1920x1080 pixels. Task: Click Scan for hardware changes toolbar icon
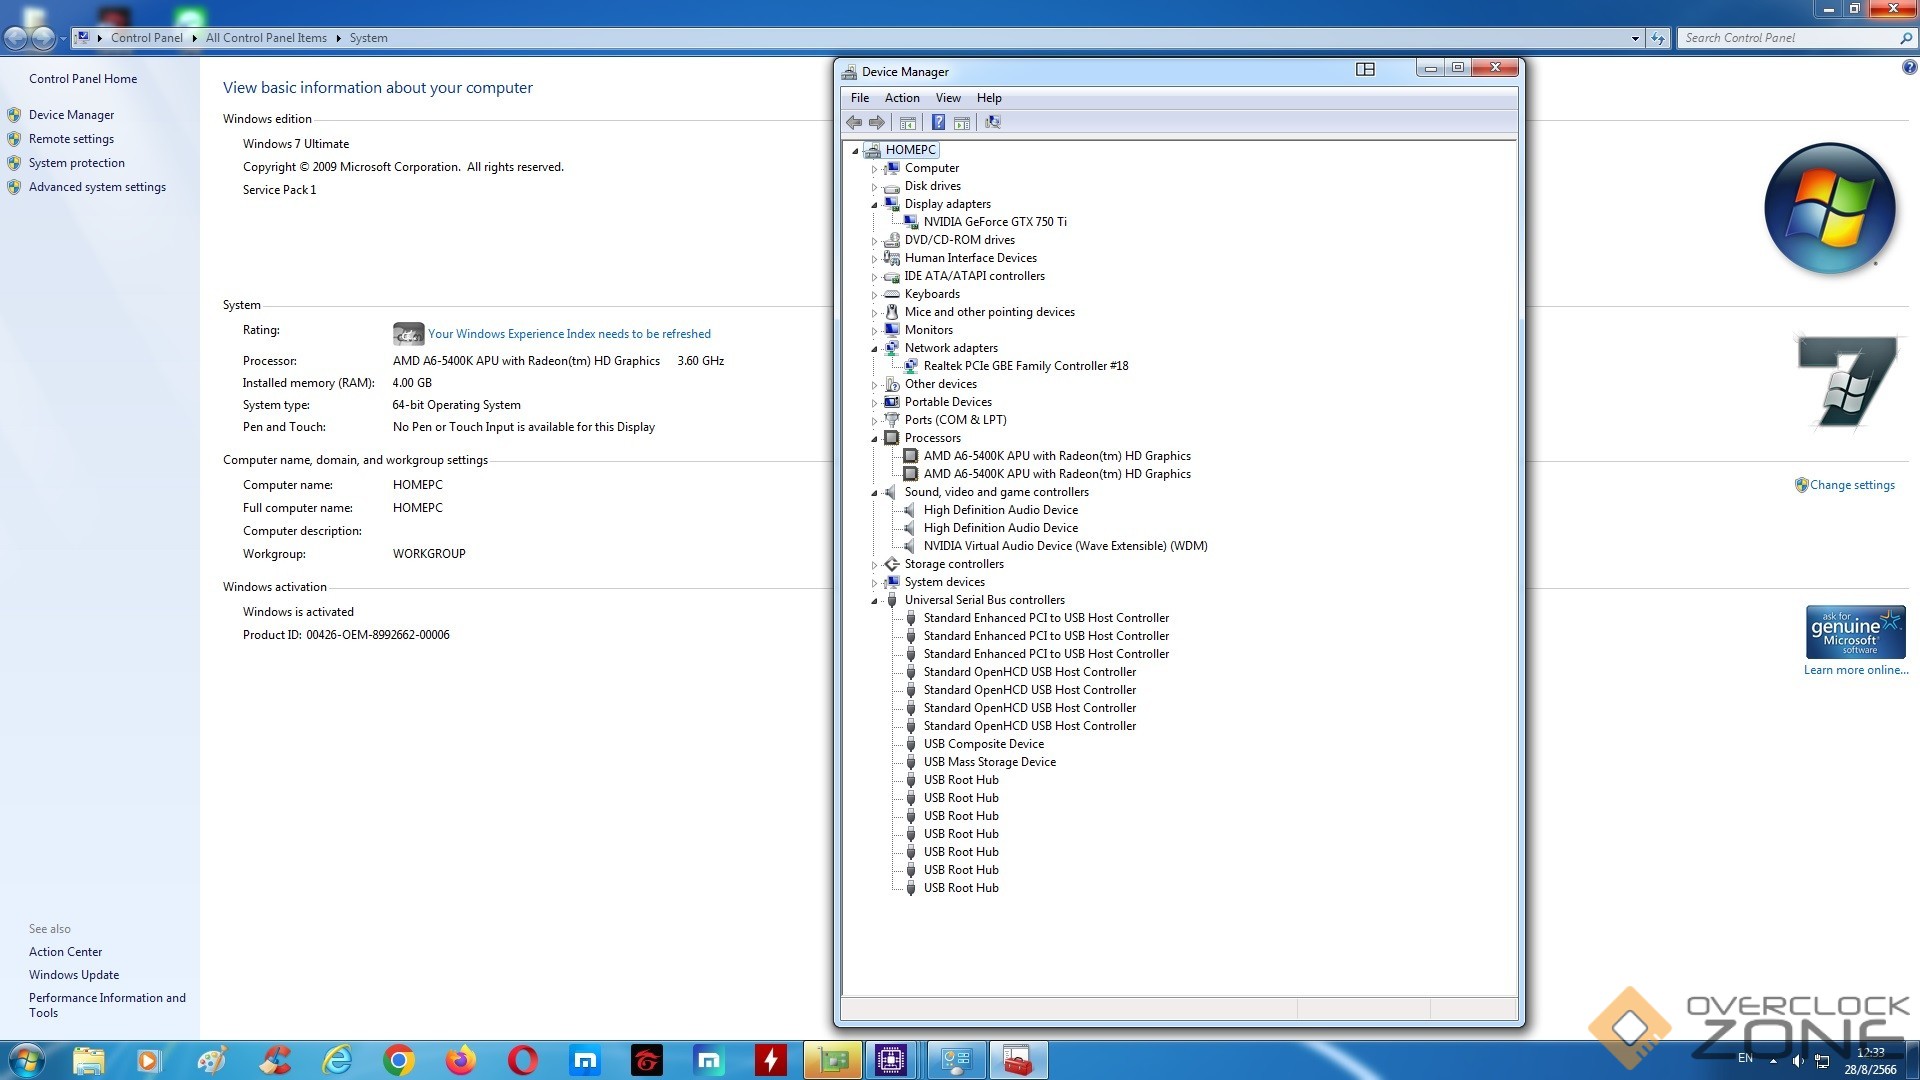click(x=992, y=122)
